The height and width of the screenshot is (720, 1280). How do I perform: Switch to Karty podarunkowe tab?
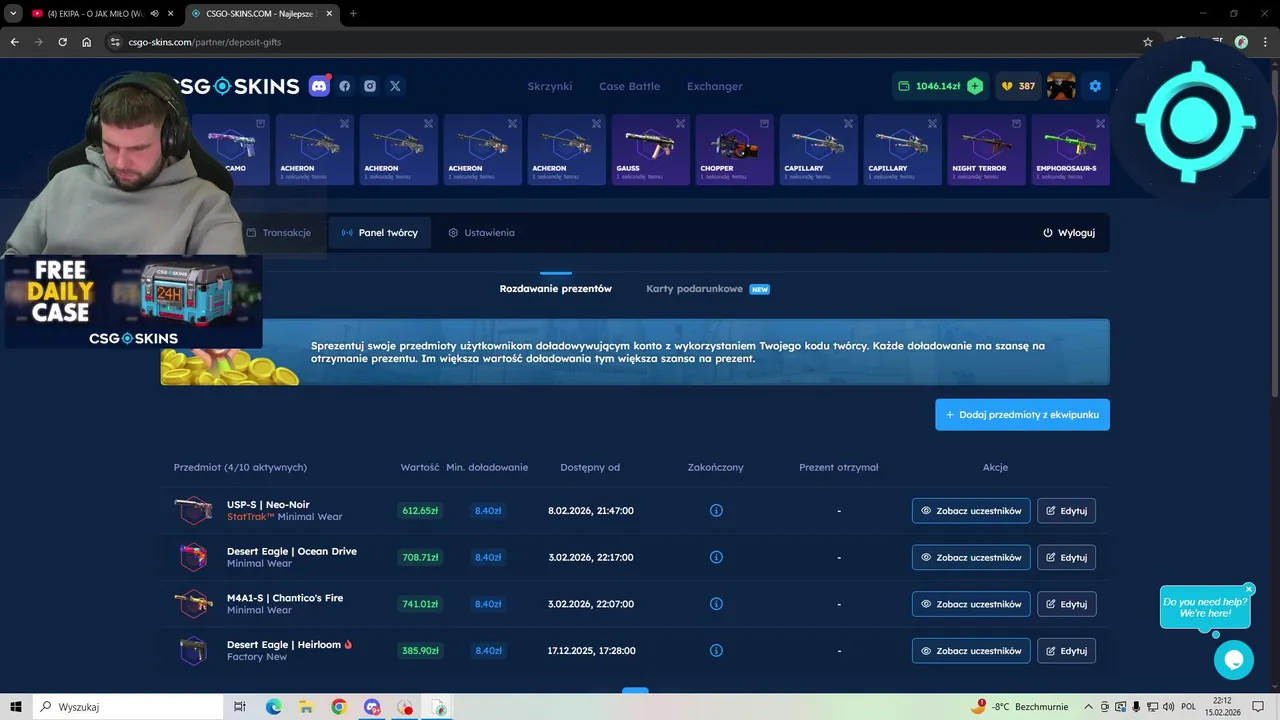pos(707,289)
